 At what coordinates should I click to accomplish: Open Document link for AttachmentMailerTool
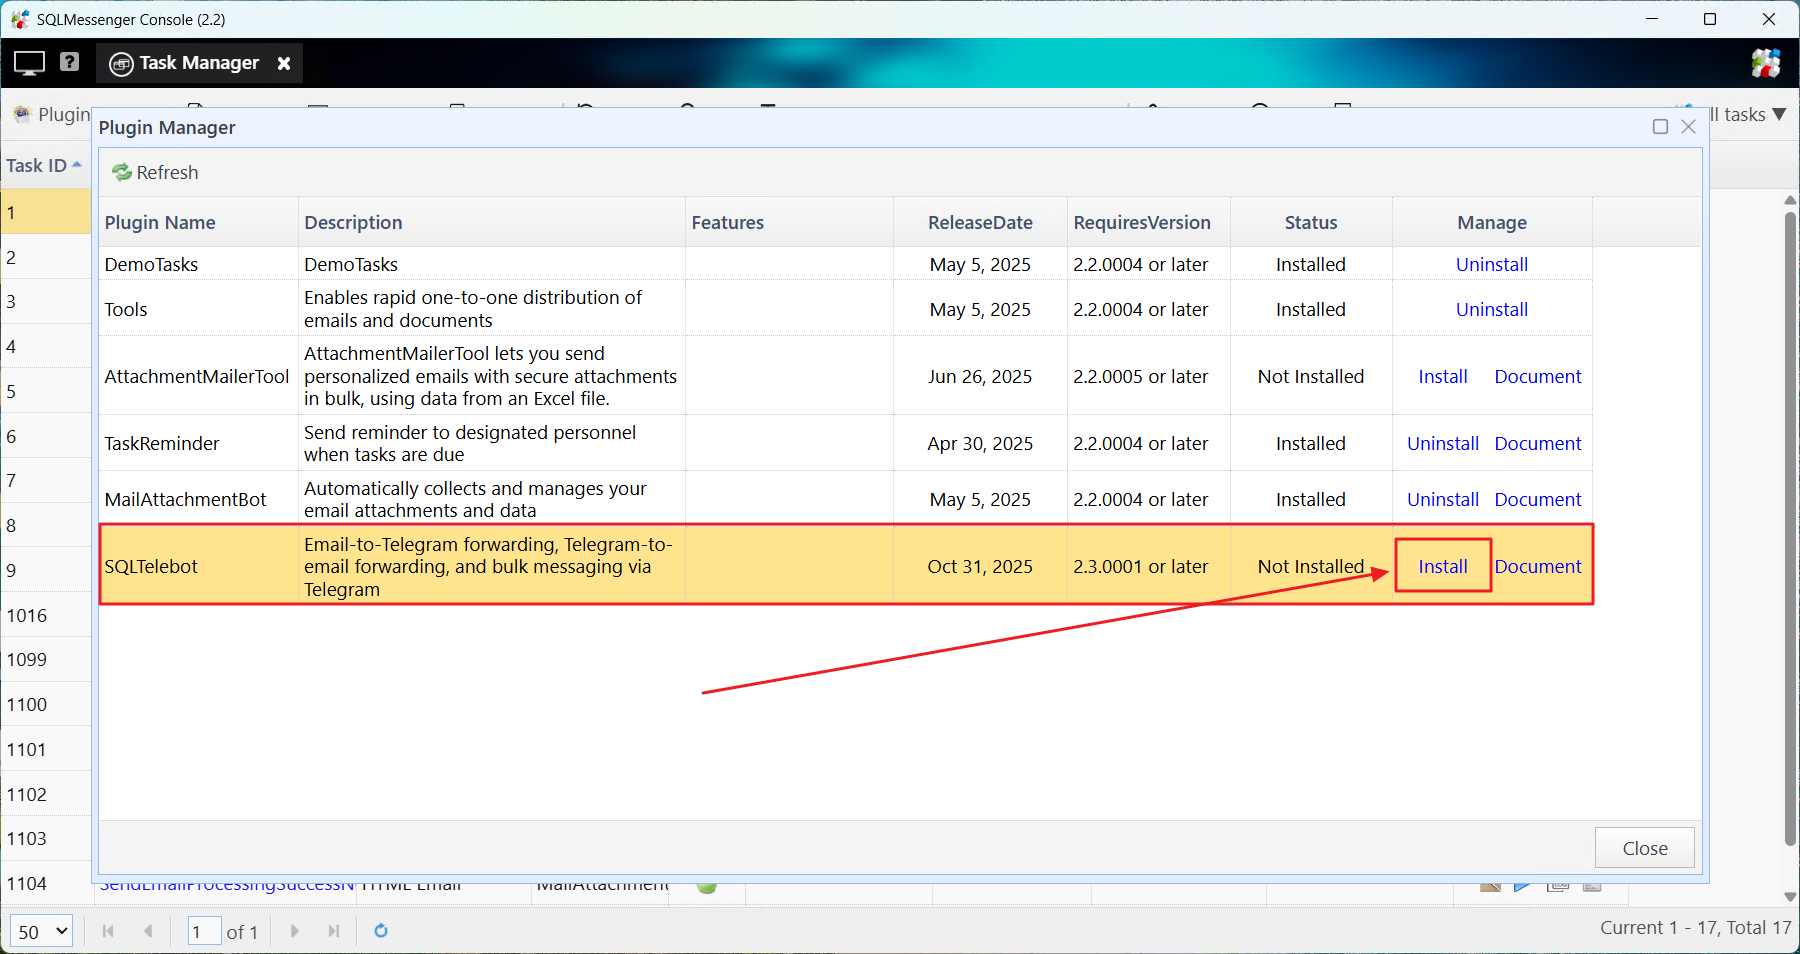[1537, 377]
